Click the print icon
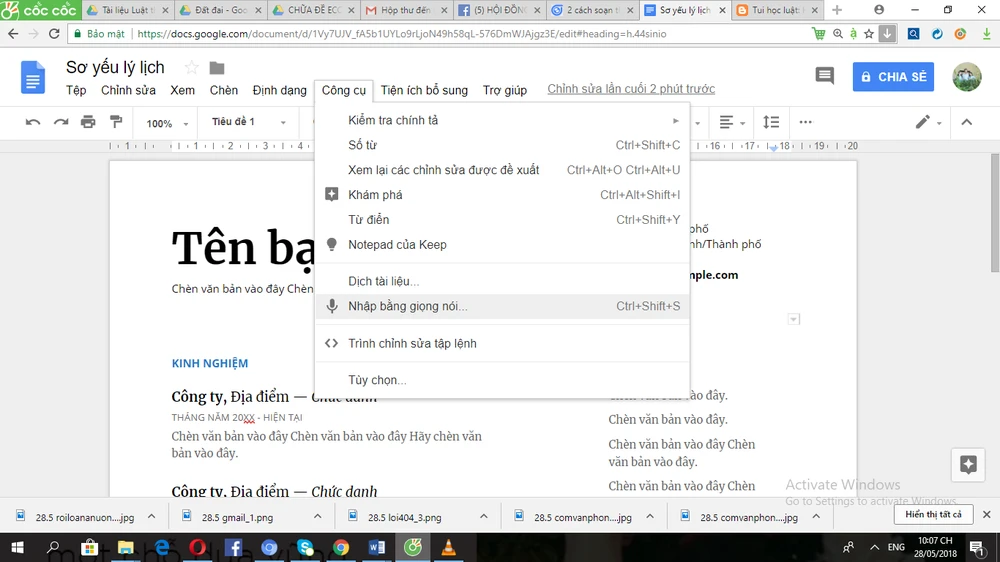 pos(88,122)
